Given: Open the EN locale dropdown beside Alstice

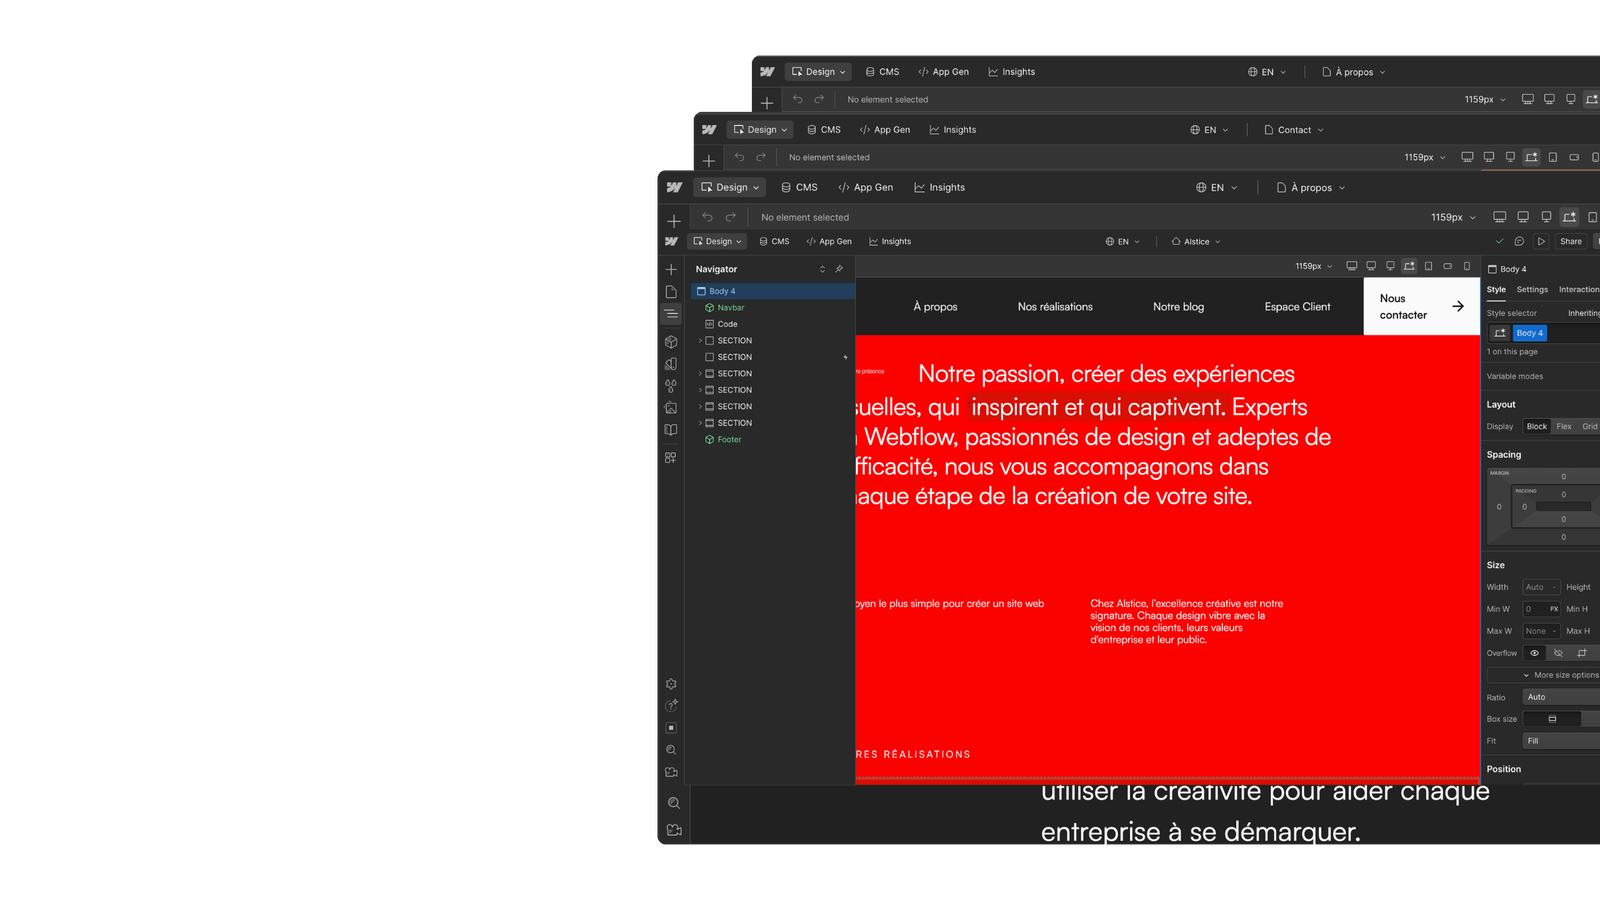Looking at the screenshot, I should click(x=1123, y=241).
